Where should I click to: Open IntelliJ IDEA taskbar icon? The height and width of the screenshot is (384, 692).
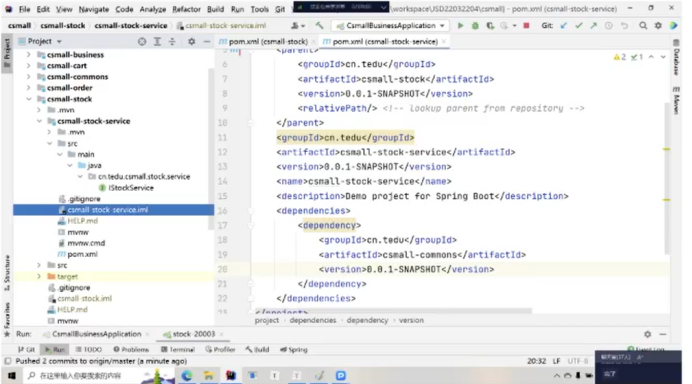231,376
